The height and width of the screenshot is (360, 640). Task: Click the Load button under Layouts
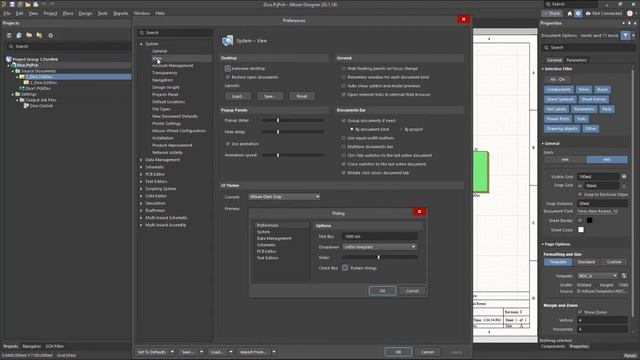238,96
